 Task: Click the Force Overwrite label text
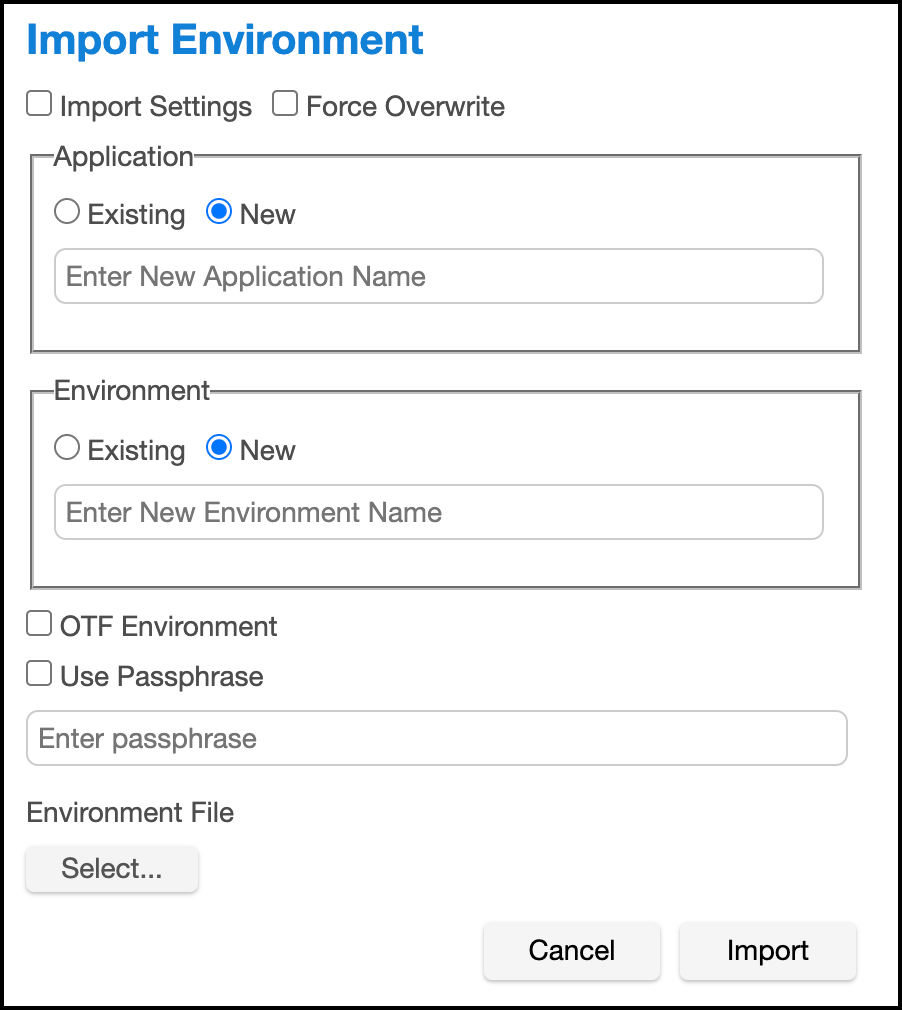click(x=405, y=106)
